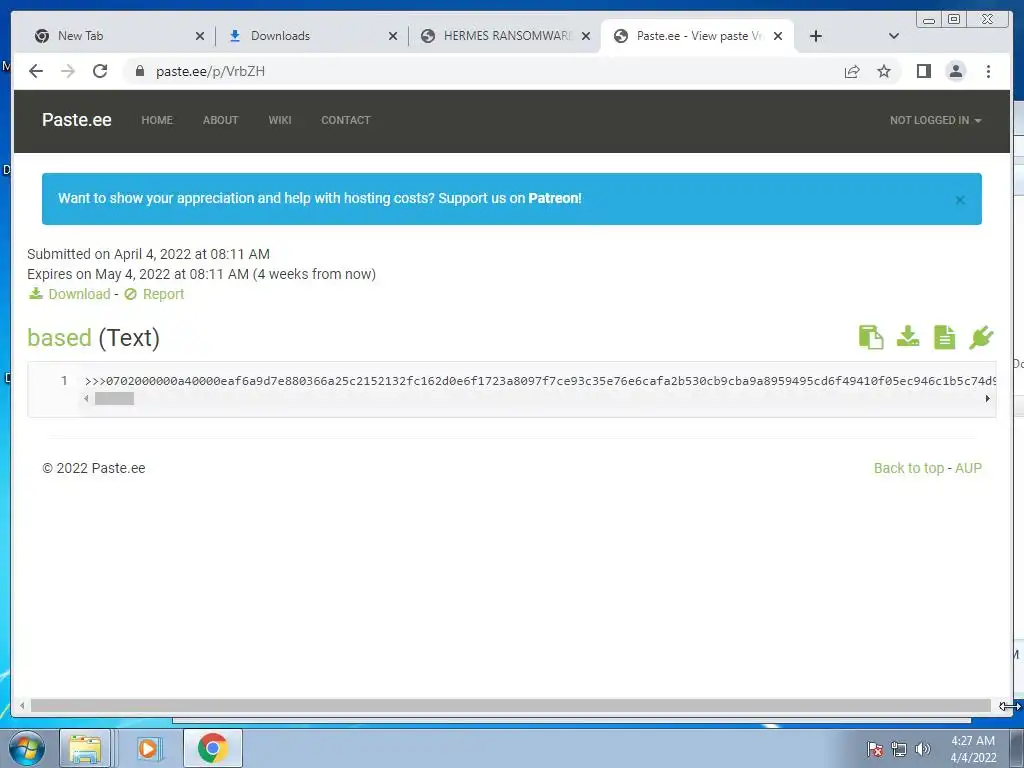Click the Show desktop button
Viewport: 1024px width, 768px height.
click(1017, 748)
